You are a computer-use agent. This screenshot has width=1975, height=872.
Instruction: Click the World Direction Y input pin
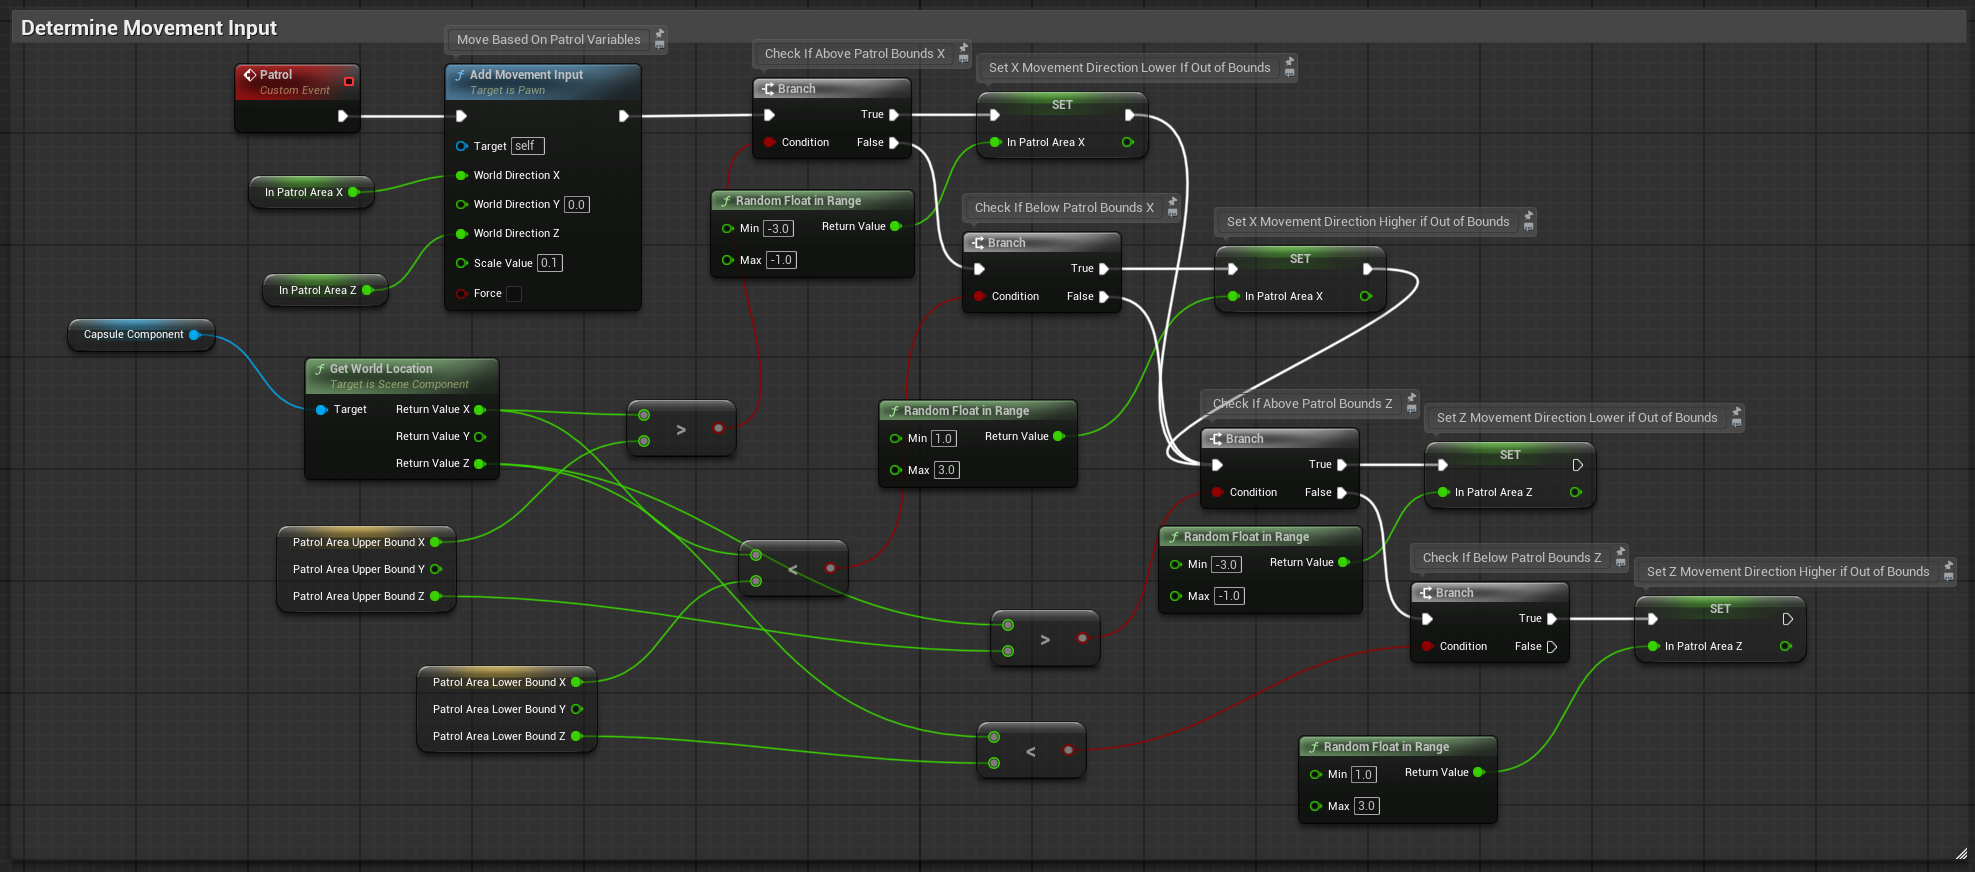(x=461, y=204)
